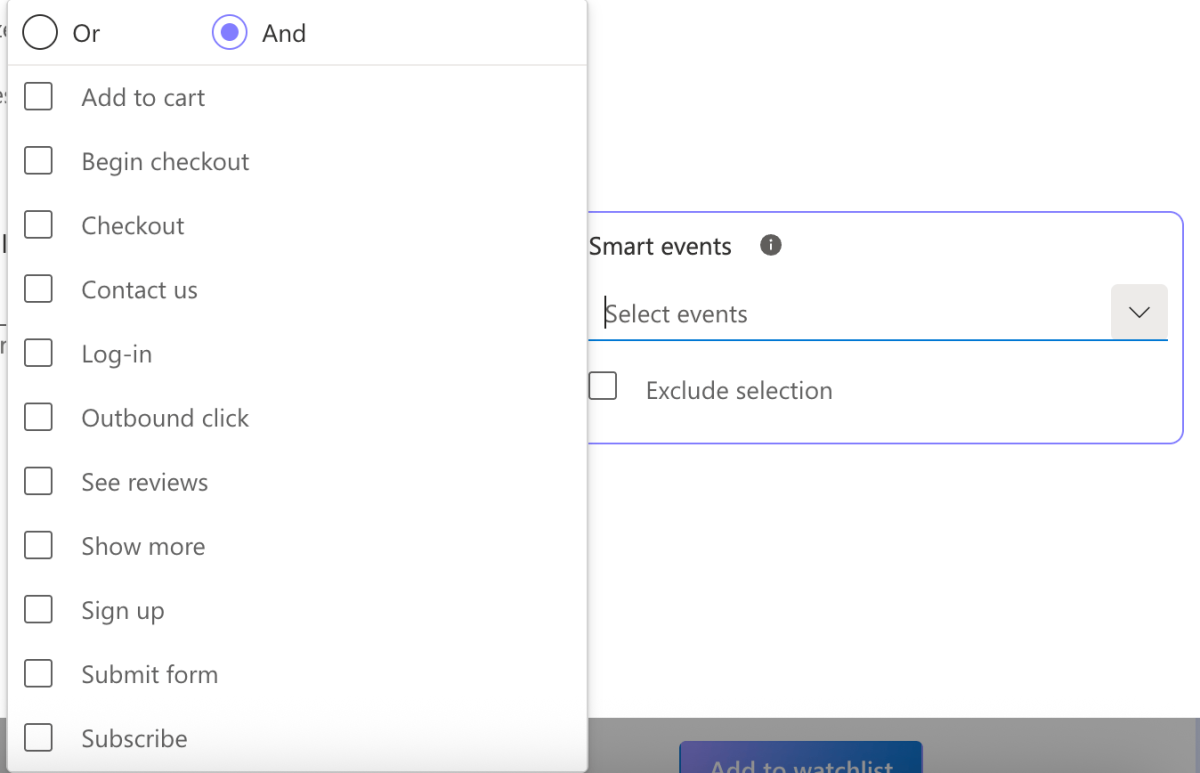Tick the Add to cart checkbox

coord(38,97)
